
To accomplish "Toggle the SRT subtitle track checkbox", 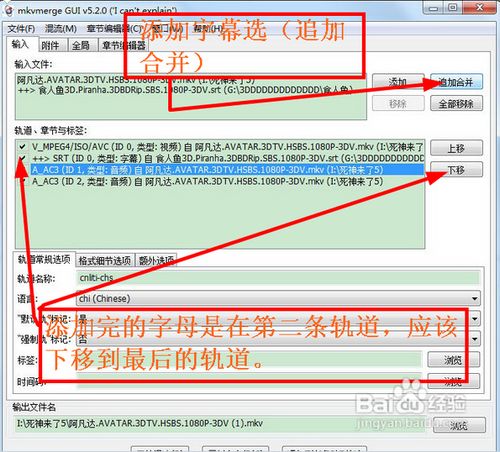I will (22, 158).
